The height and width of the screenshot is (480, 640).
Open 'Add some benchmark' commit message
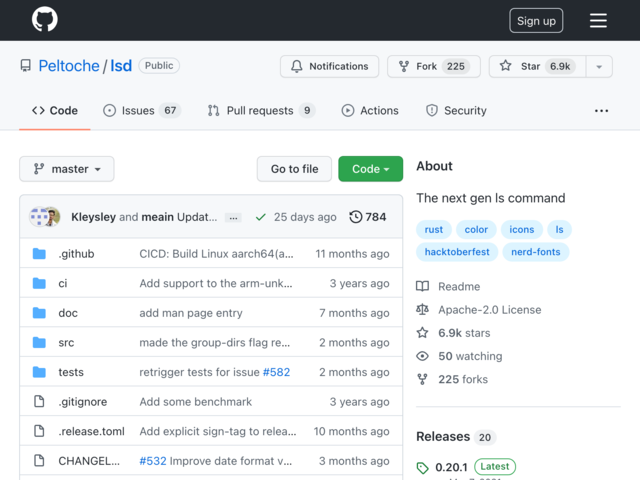coord(196,402)
